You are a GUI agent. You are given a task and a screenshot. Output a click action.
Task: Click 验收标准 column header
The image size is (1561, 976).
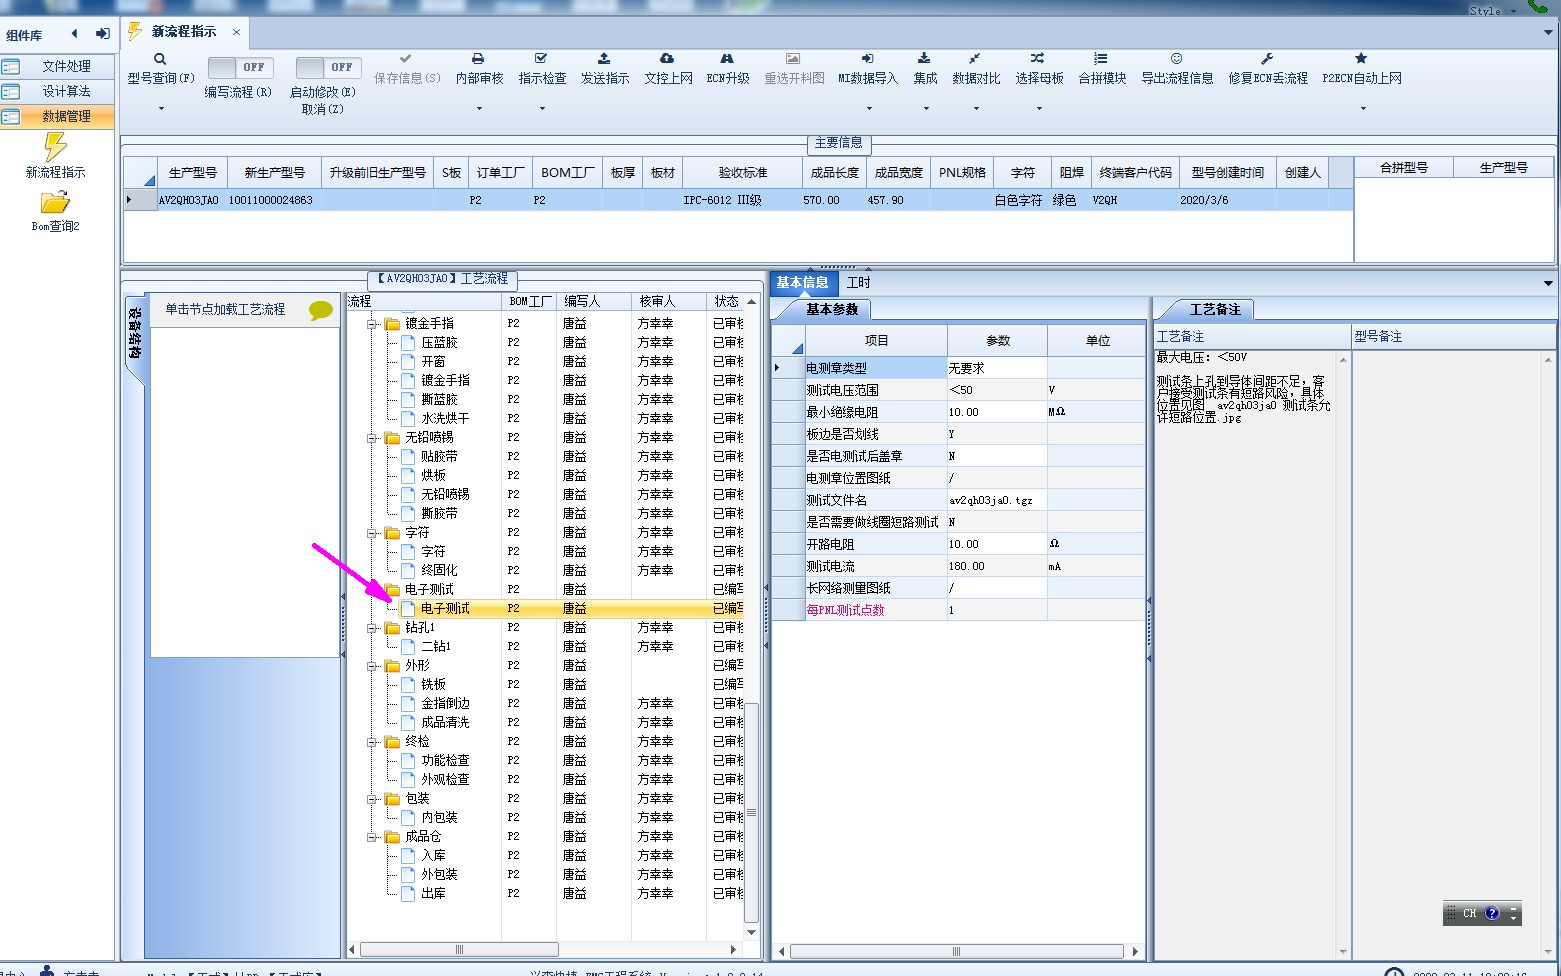[x=742, y=172]
